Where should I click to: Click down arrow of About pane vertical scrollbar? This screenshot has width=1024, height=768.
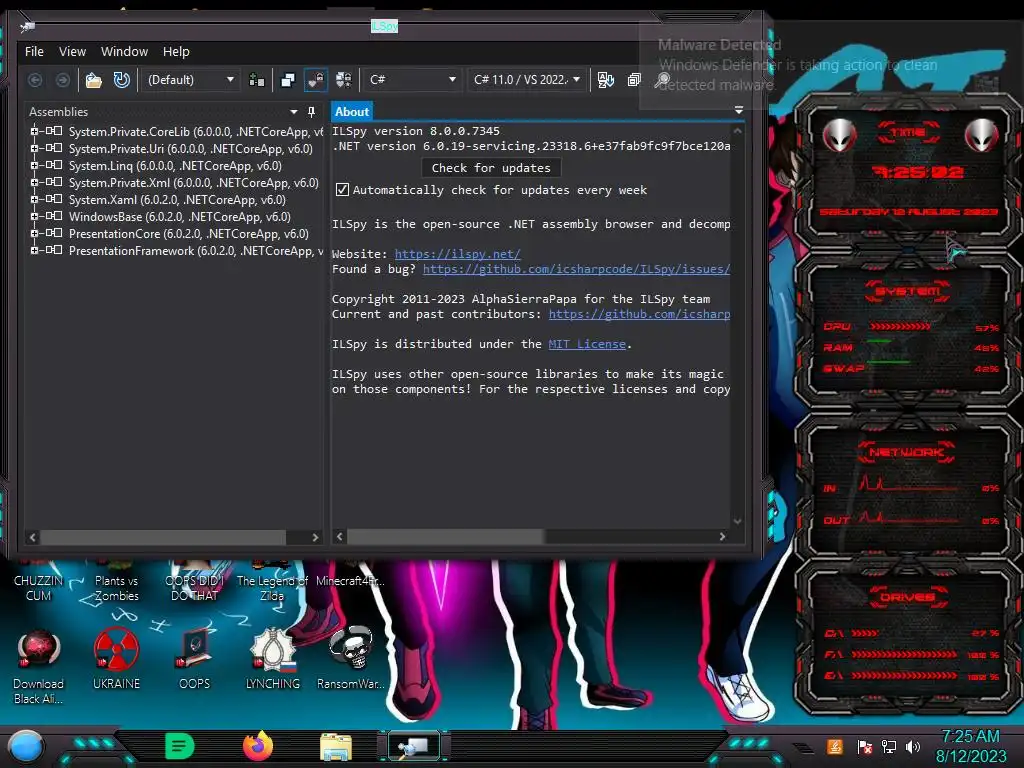[737, 521]
